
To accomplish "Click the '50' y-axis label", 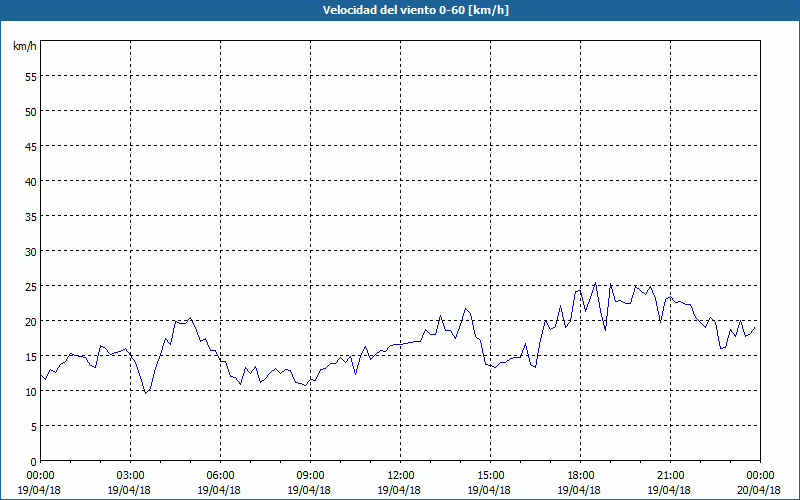I will [x=31, y=112].
